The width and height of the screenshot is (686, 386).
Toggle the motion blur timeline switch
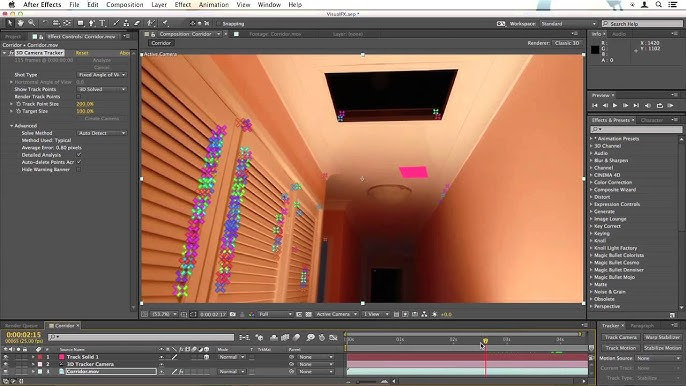pos(297,337)
